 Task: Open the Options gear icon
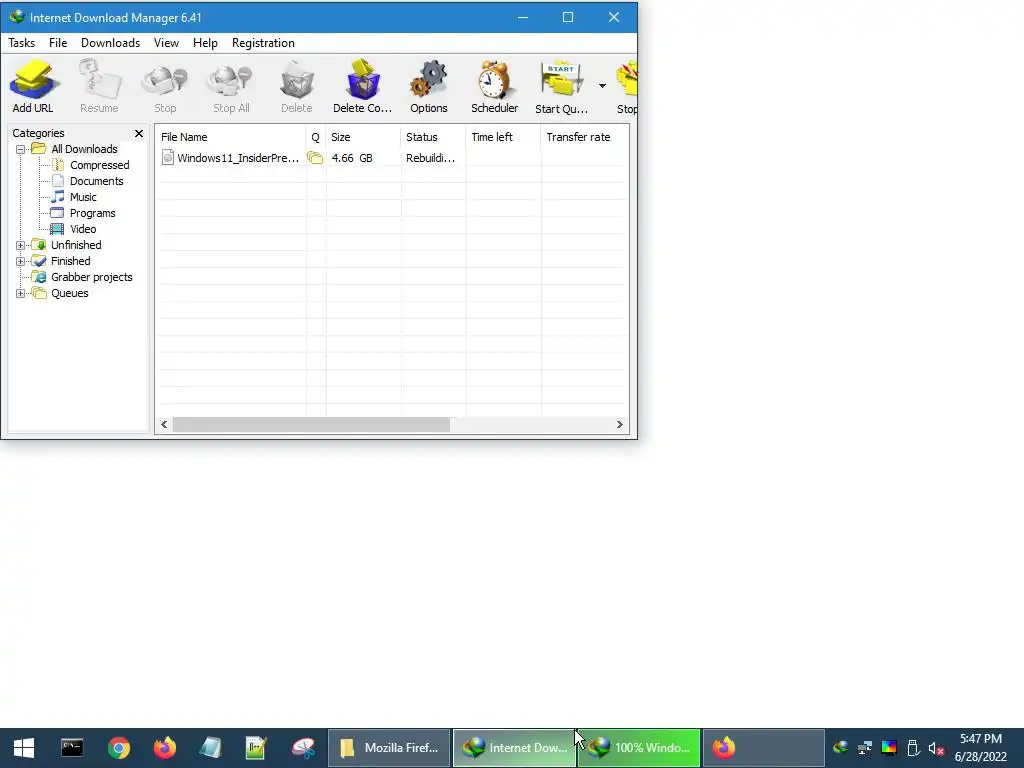point(428,87)
